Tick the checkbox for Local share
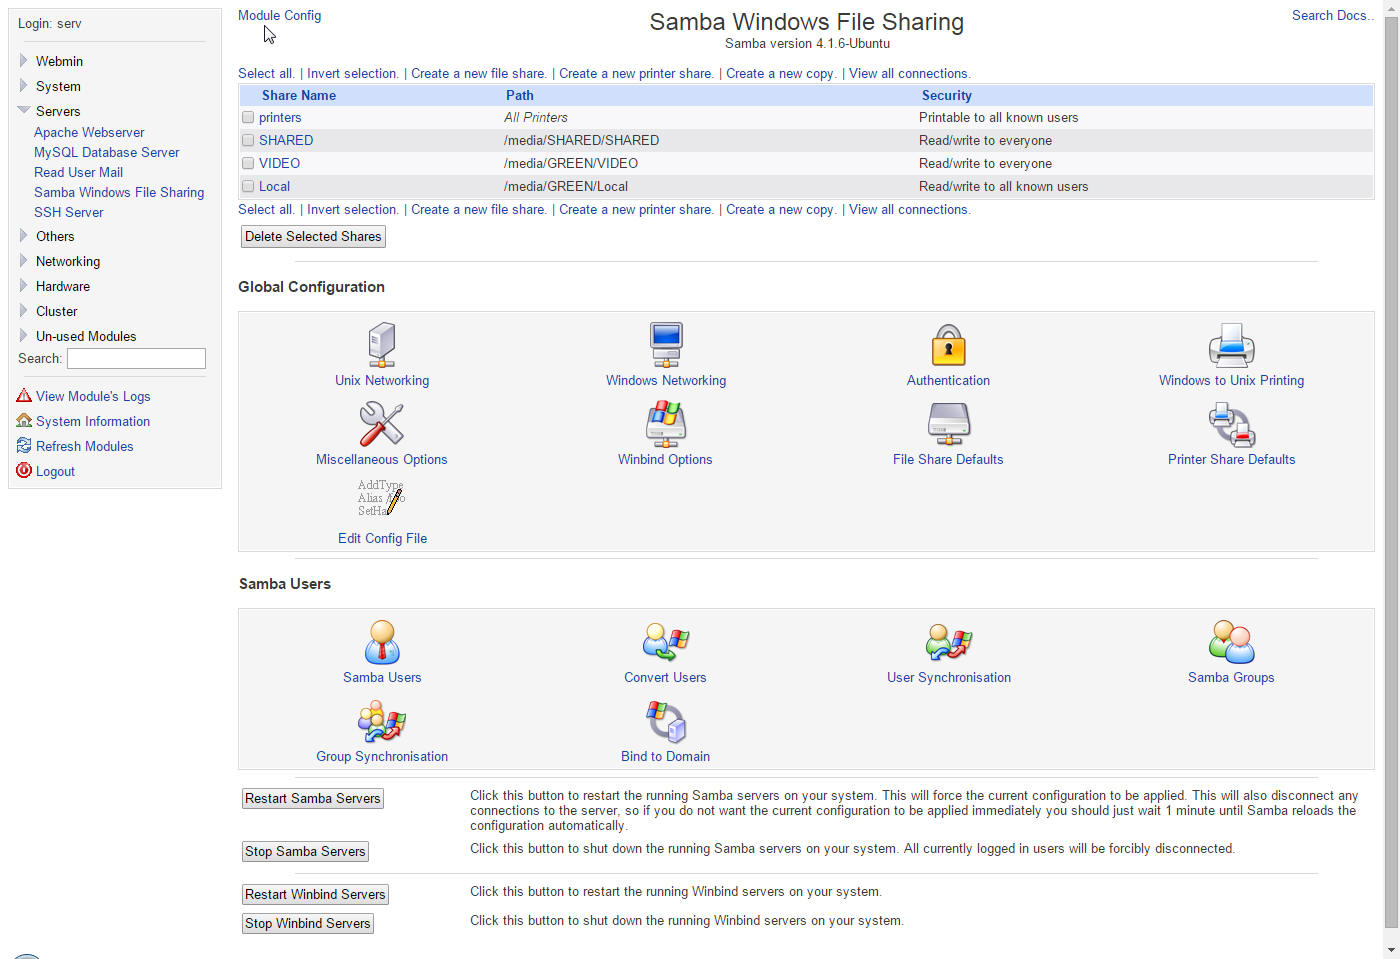 click(x=248, y=186)
